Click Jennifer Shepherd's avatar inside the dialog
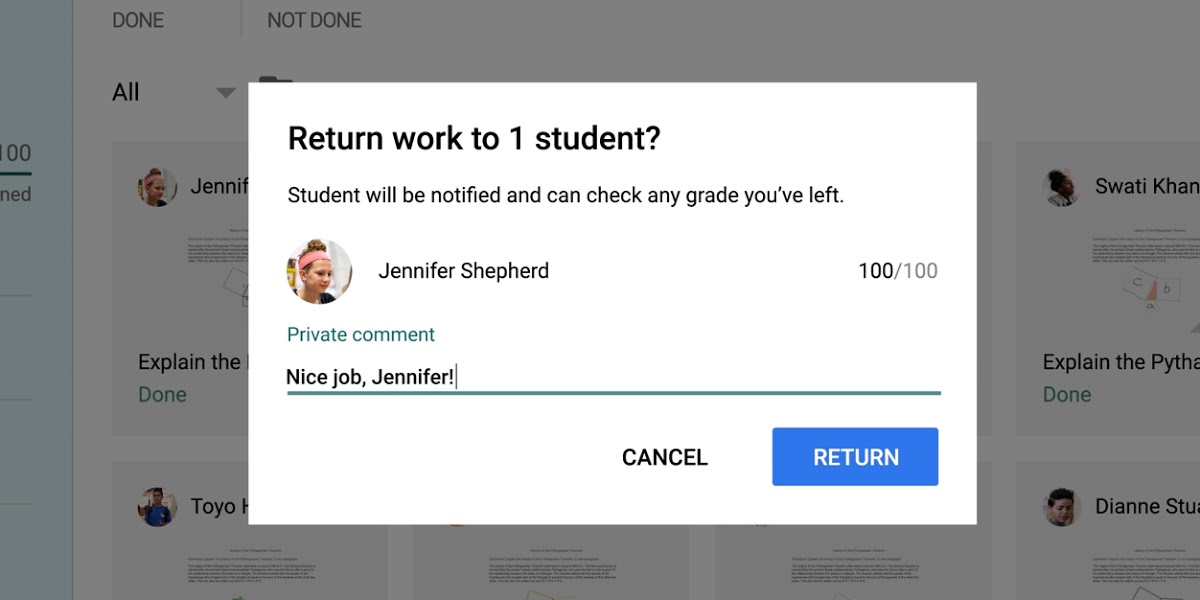1200x600 pixels. (x=319, y=271)
